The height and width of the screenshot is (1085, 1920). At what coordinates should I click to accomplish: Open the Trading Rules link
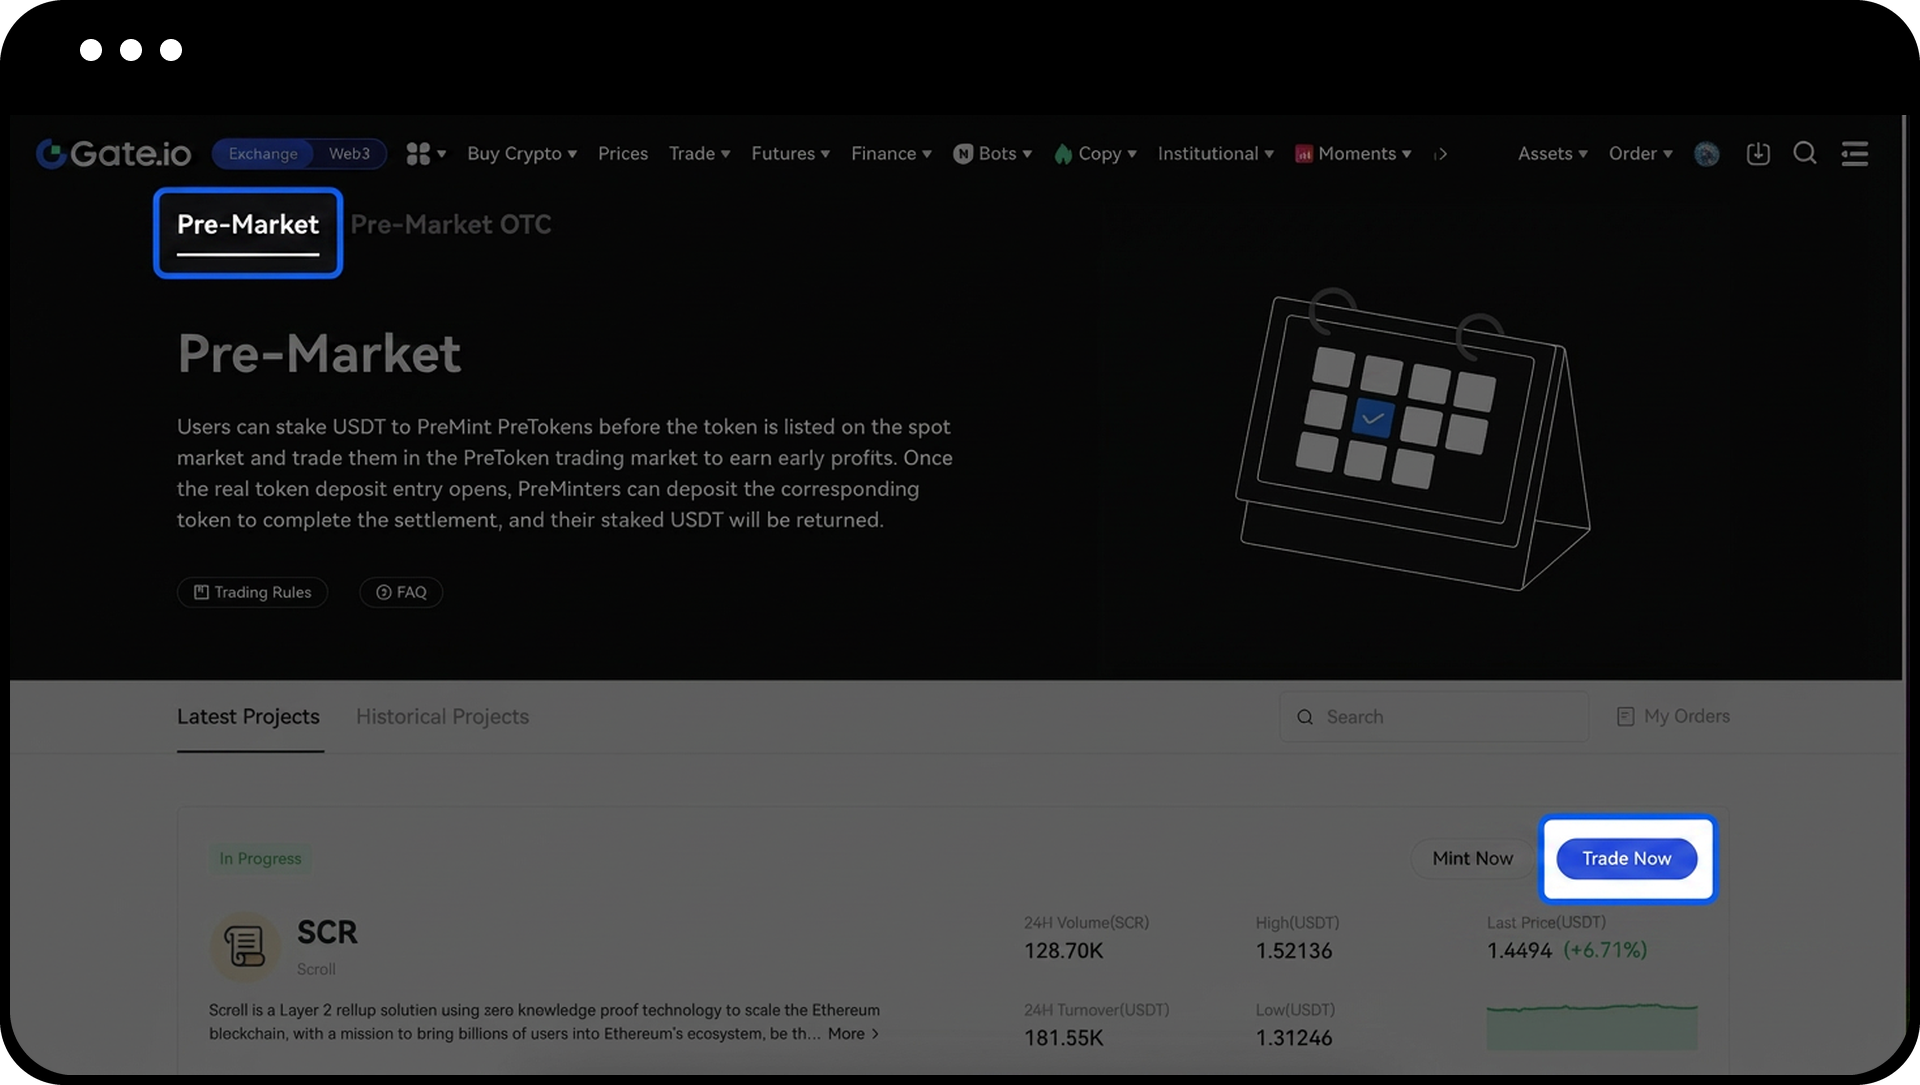click(x=253, y=592)
